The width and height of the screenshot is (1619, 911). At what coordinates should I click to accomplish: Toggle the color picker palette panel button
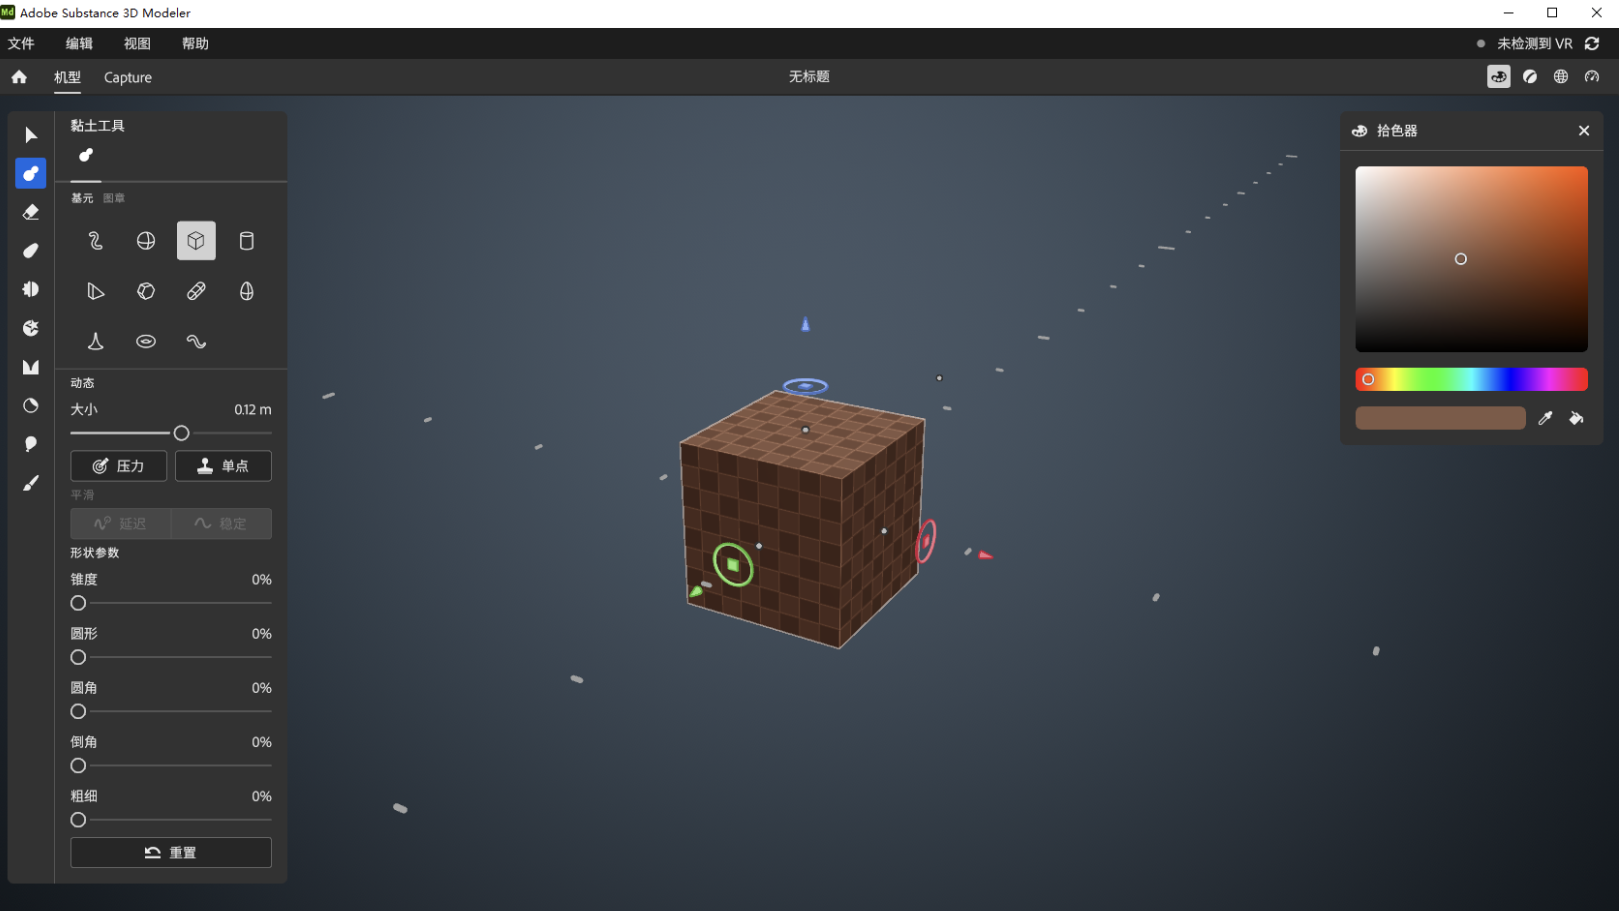pos(1498,77)
